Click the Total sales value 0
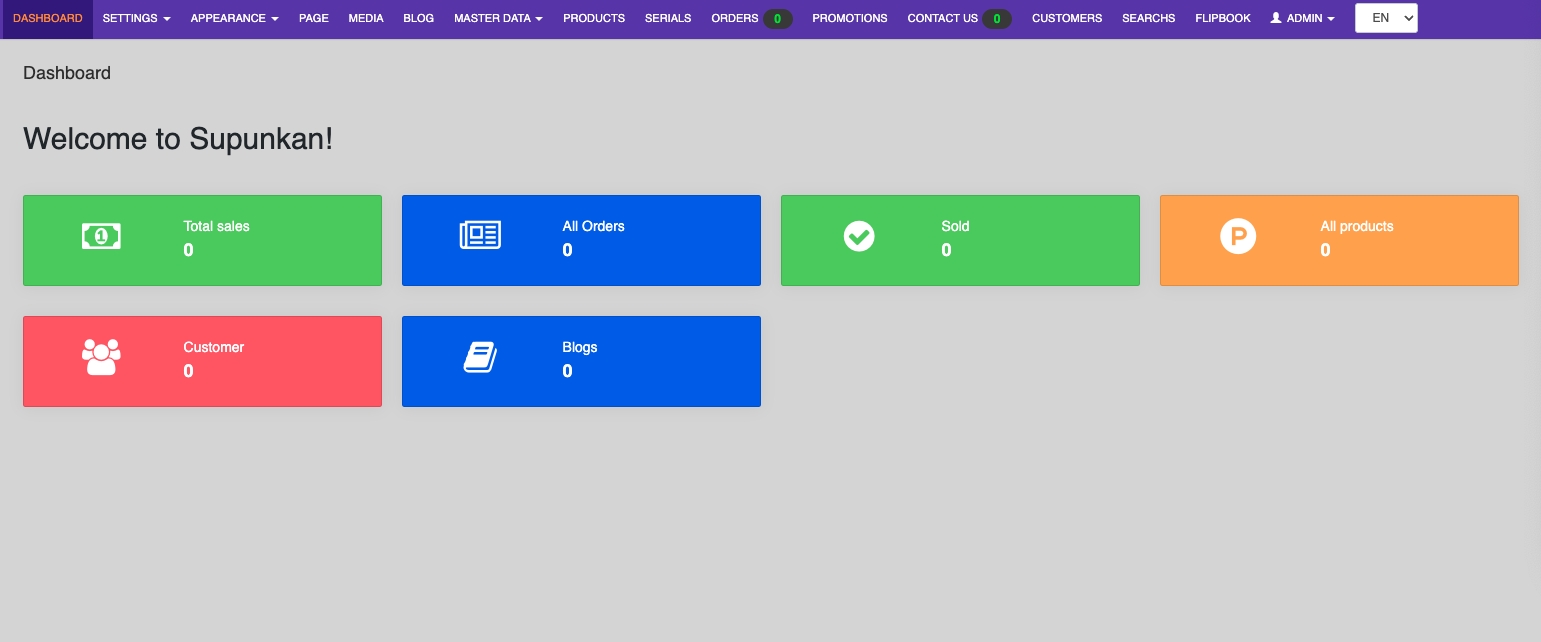This screenshot has height=642, width=1541. coord(189,250)
